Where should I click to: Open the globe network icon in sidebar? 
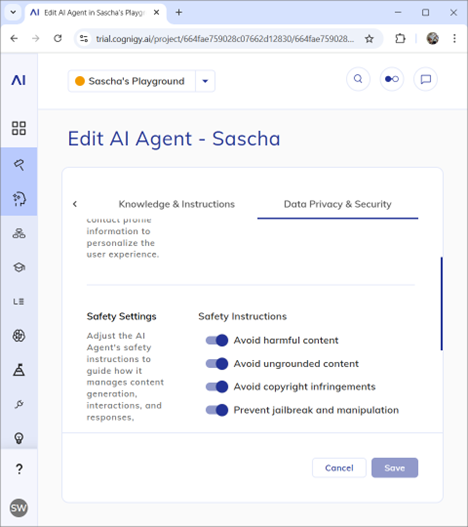(19, 335)
